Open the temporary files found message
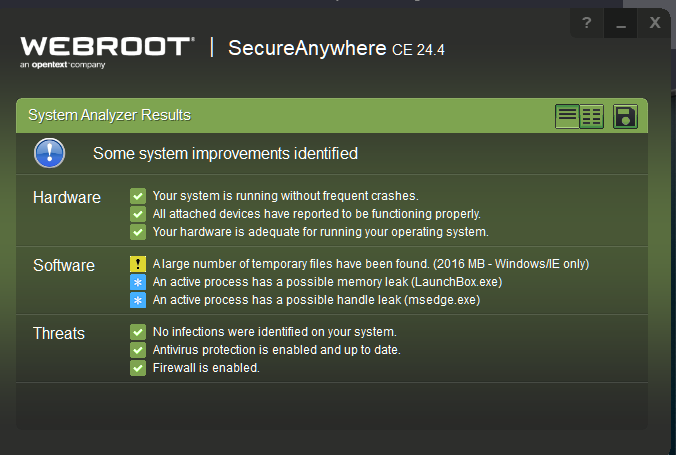Image resolution: width=676 pixels, height=455 pixels. 371,264
